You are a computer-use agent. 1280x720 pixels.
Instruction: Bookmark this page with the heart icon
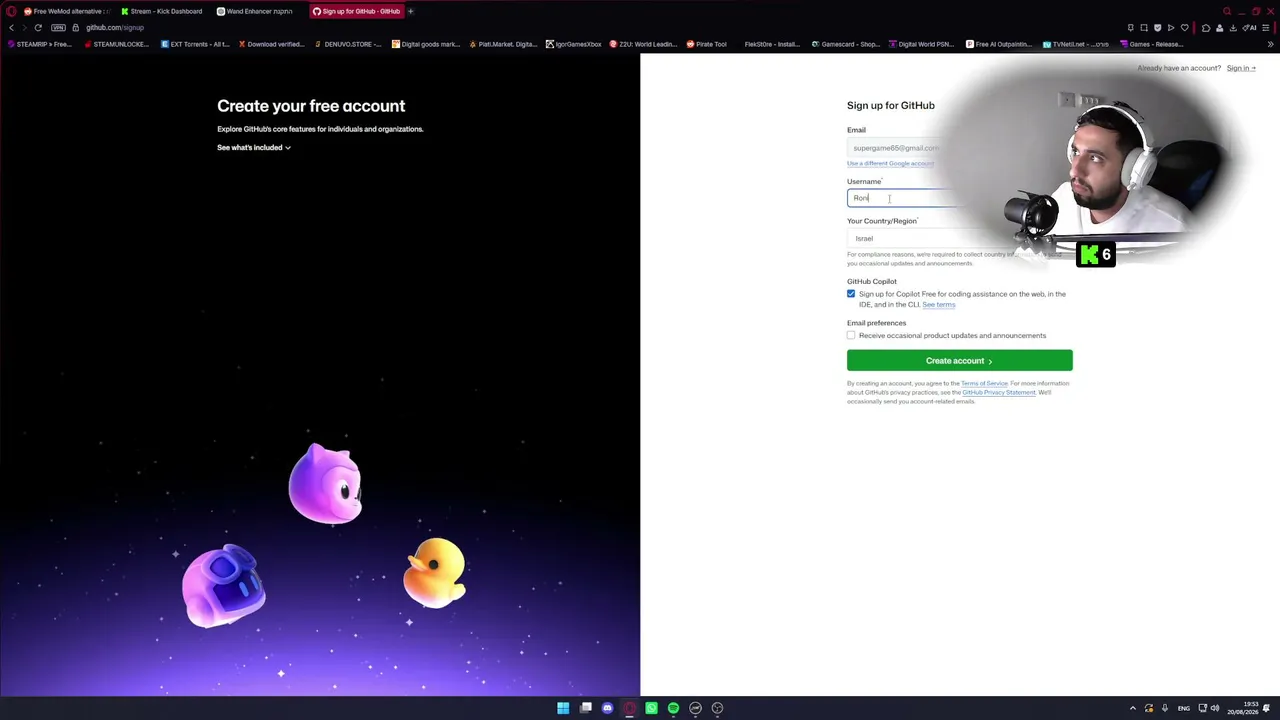click(x=1184, y=27)
